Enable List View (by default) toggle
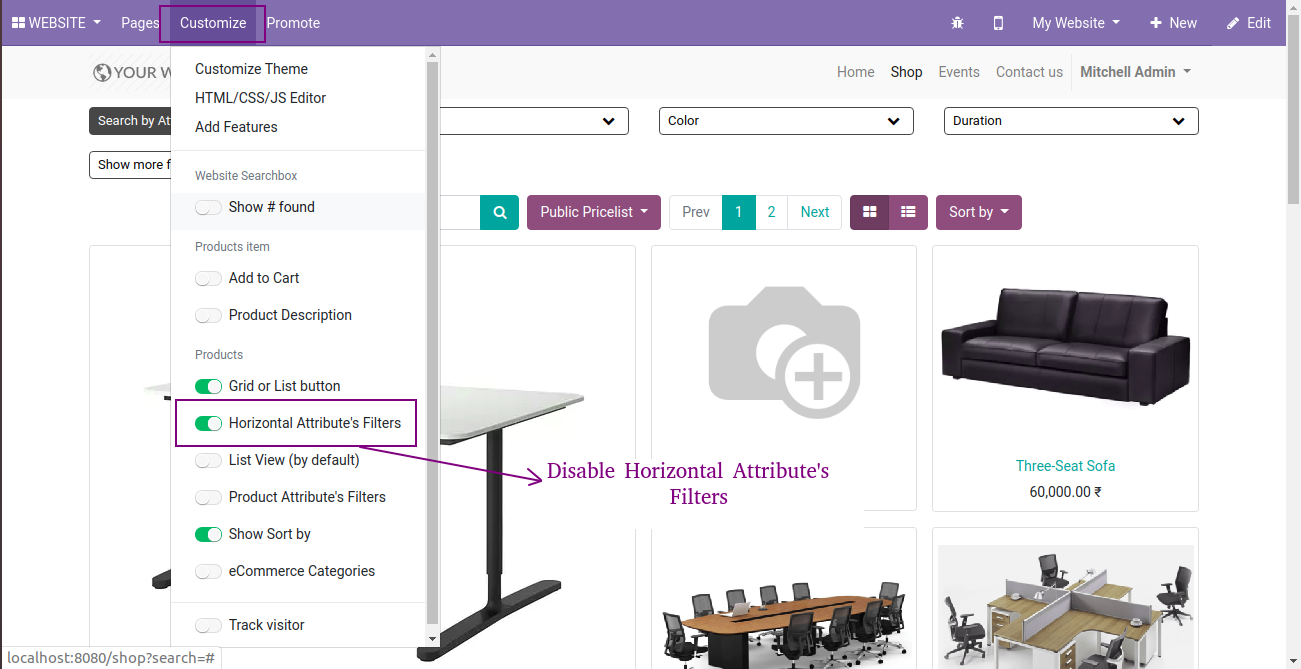The height and width of the screenshot is (669, 1301). pyautogui.click(x=208, y=460)
